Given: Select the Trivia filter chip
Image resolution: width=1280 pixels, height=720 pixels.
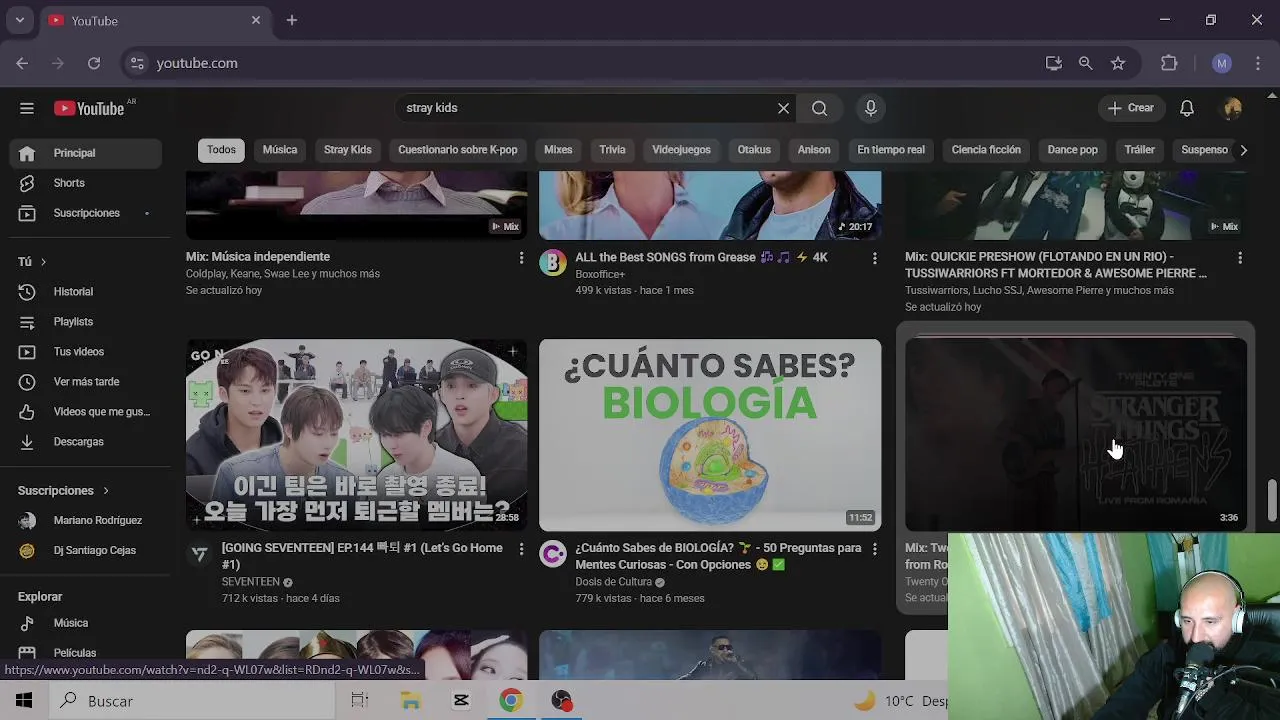Looking at the screenshot, I should pos(612,150).
